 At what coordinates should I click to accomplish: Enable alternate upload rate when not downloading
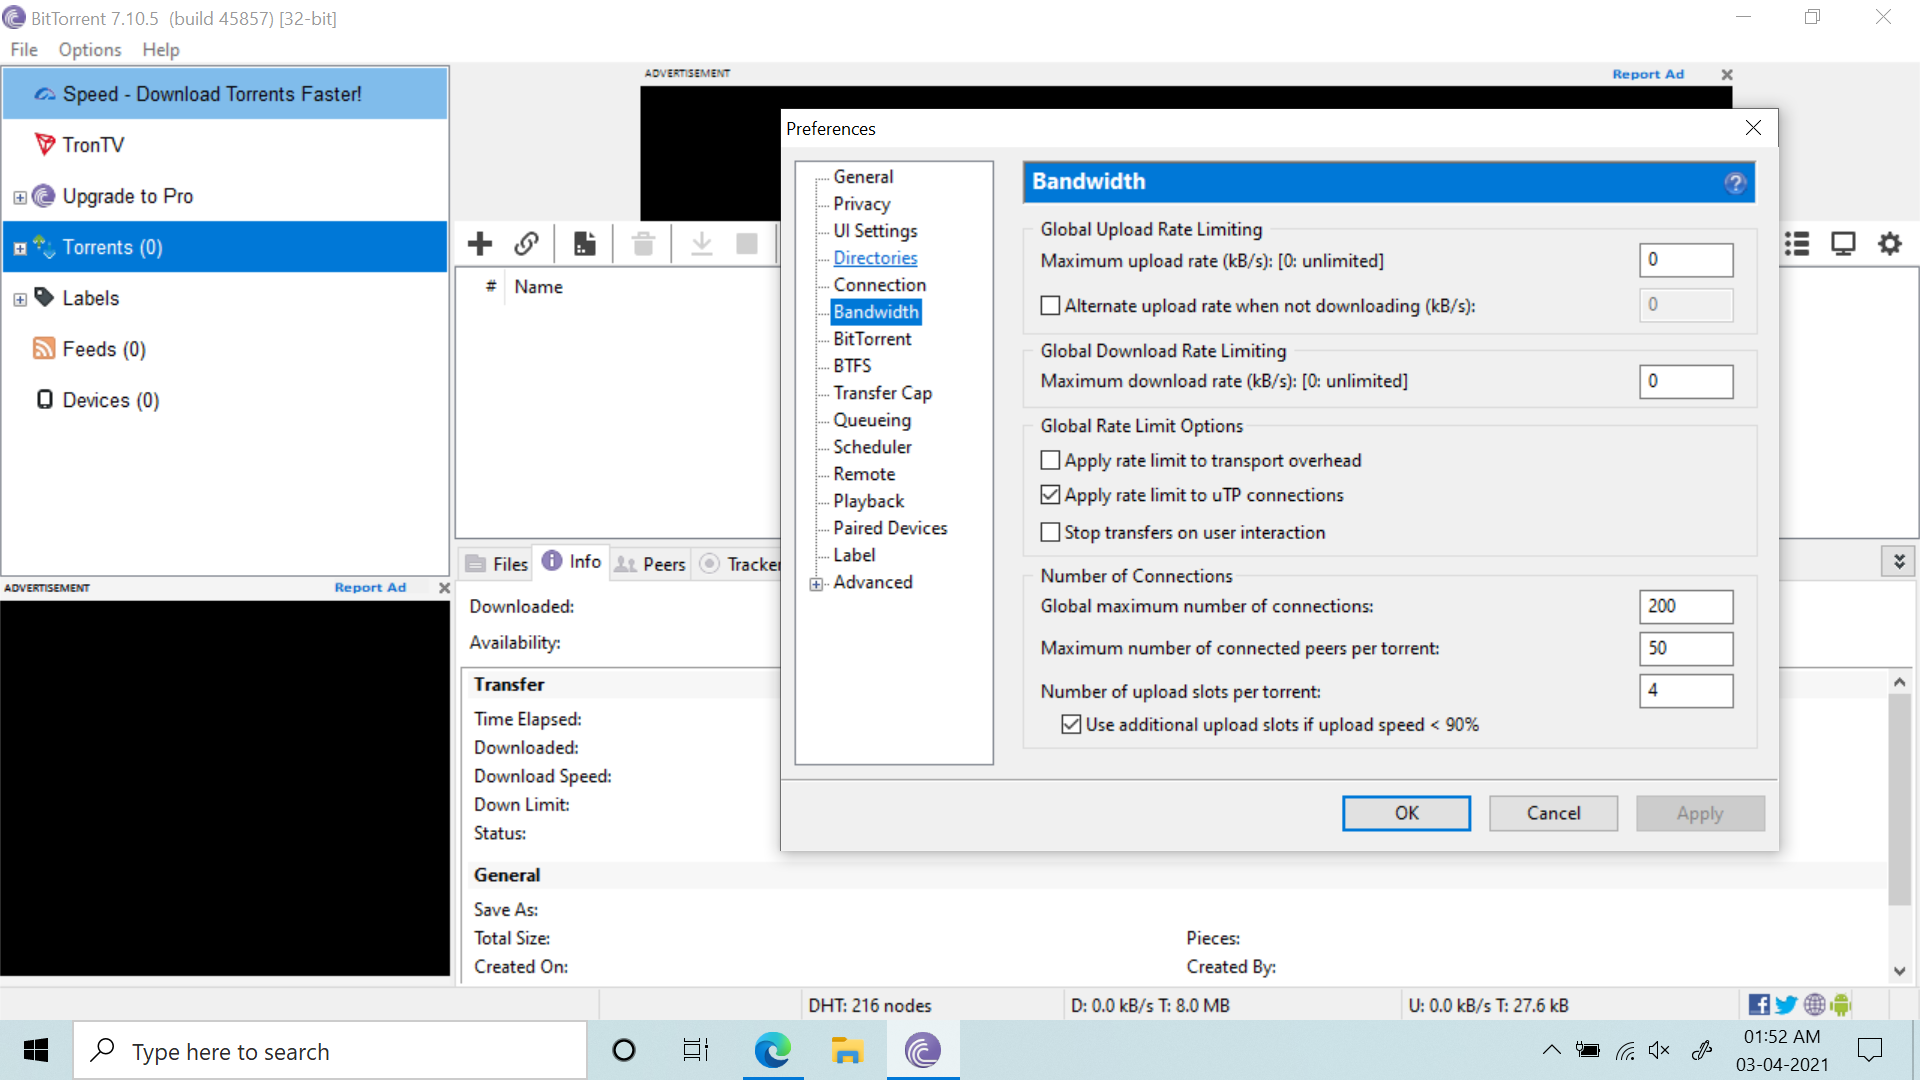tap(1050, 306)
